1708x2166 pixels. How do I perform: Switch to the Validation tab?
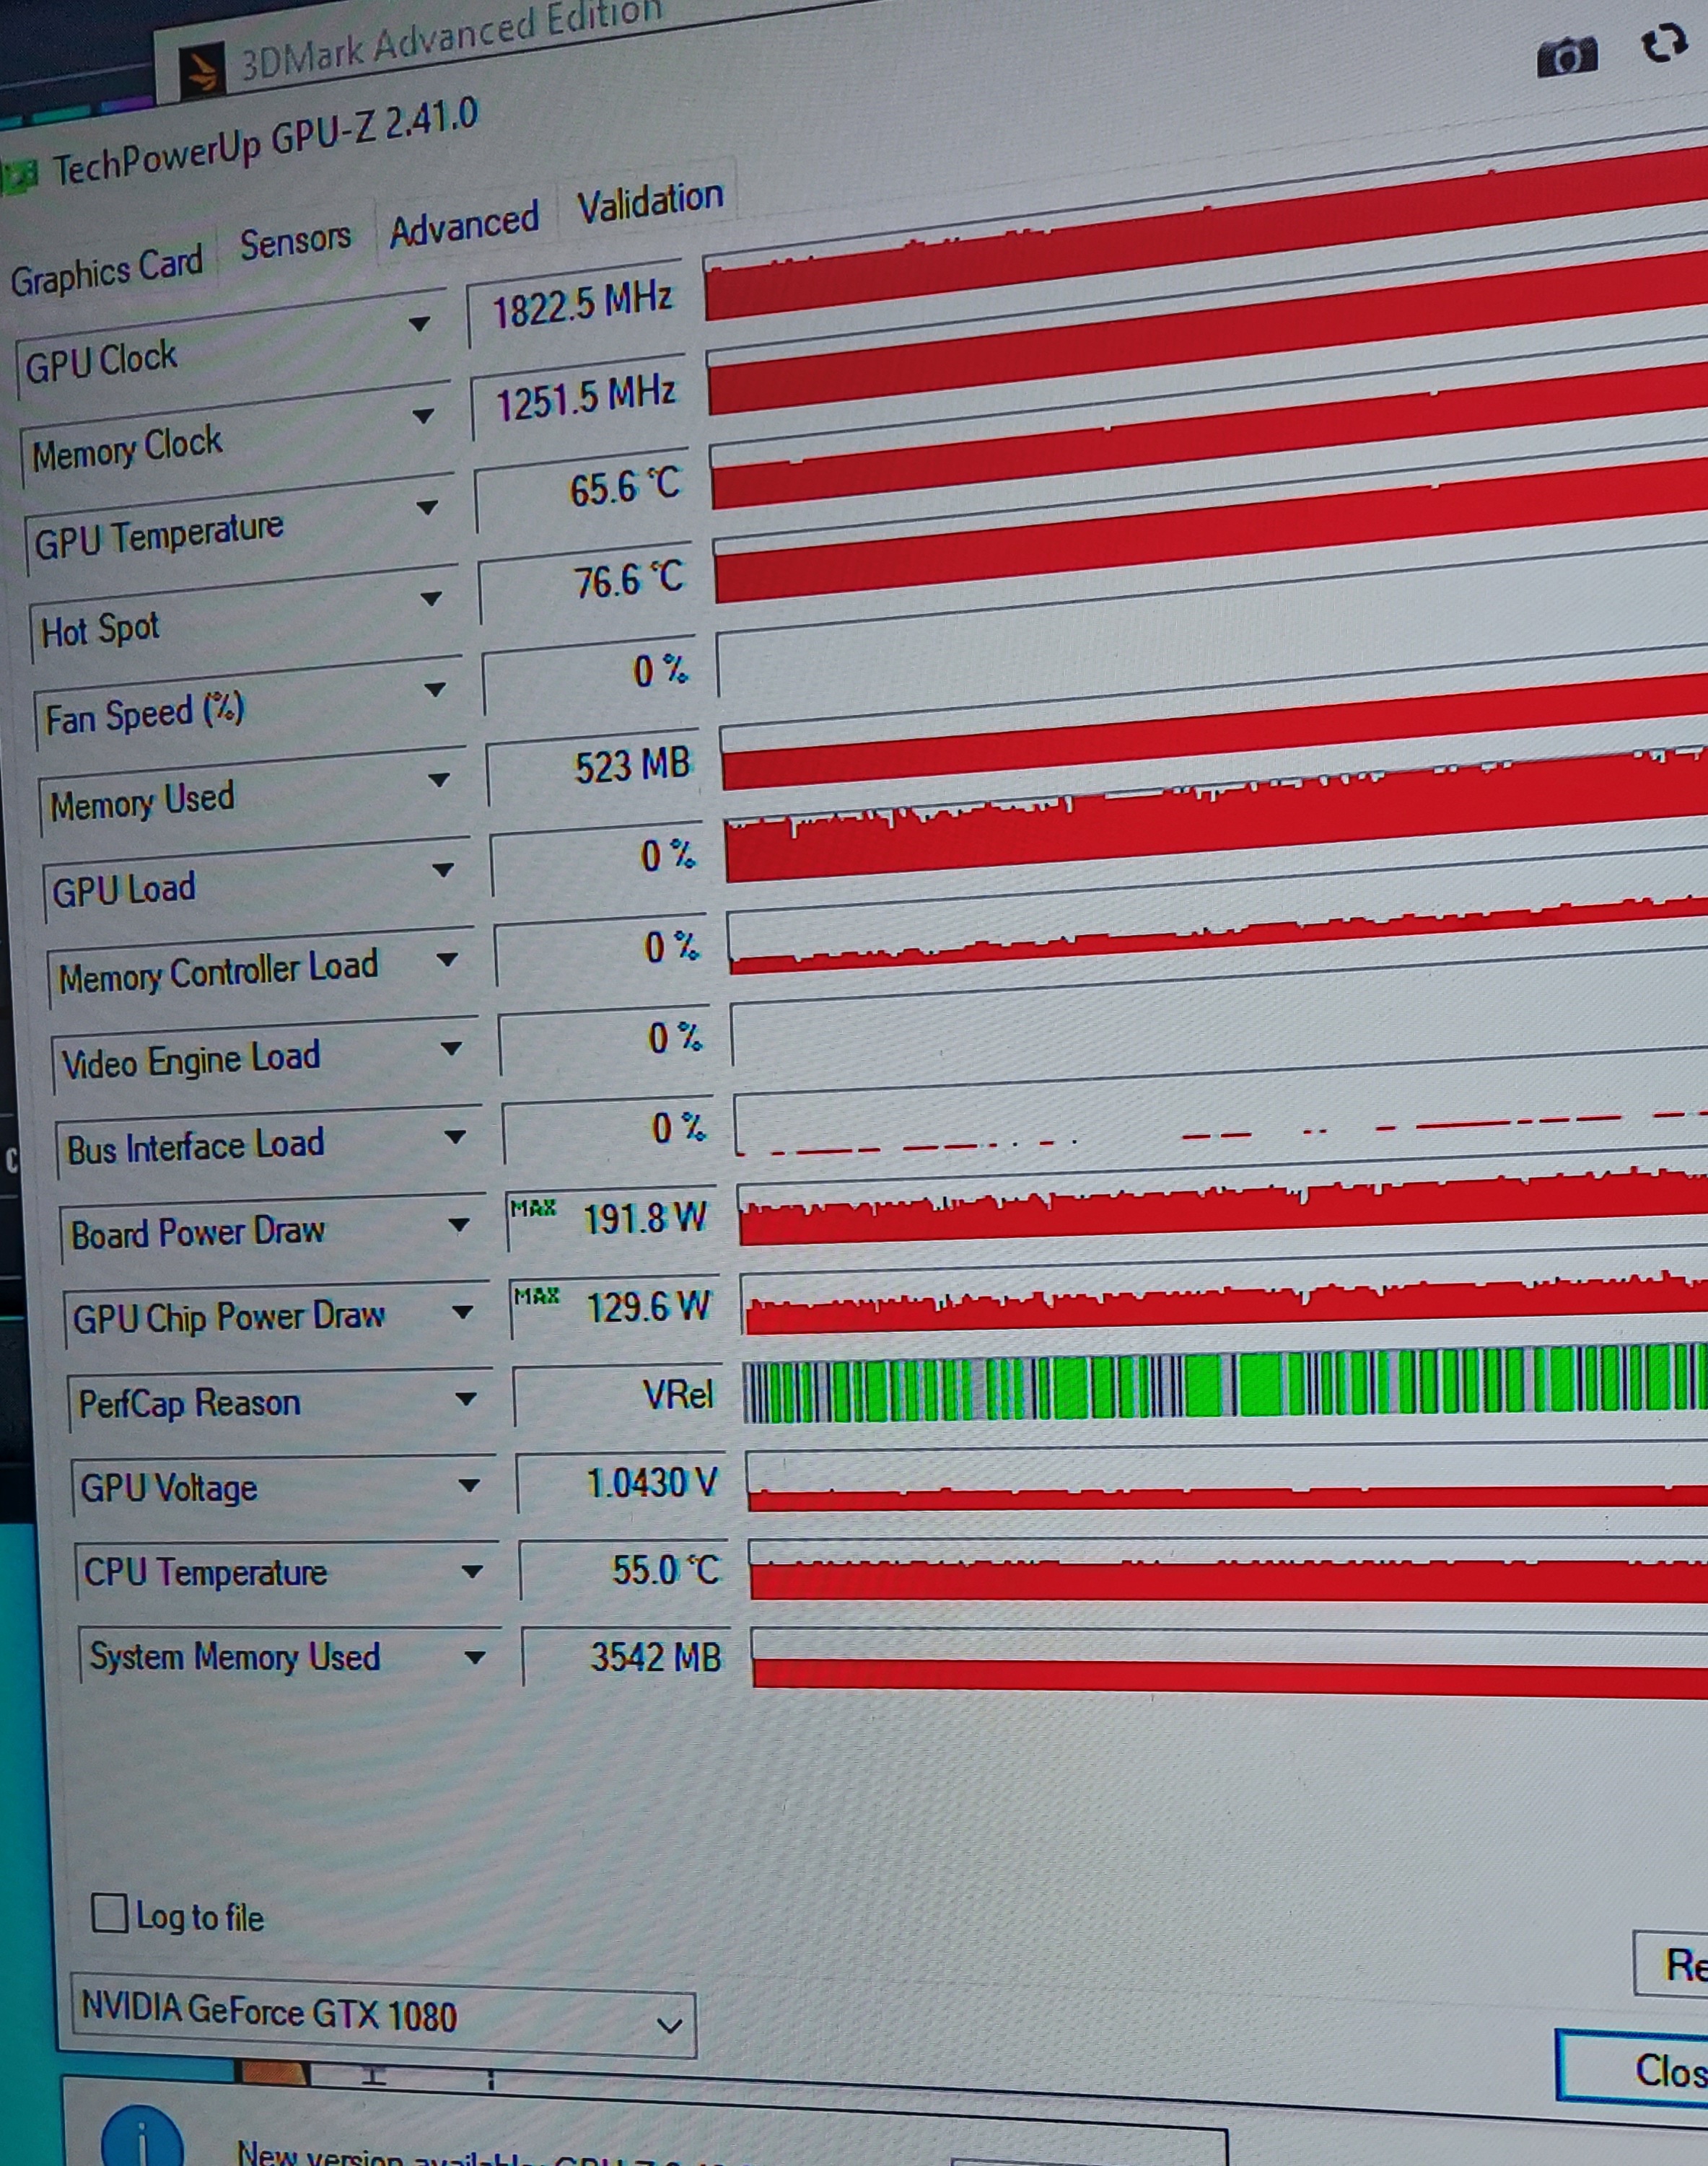point(650,201)
